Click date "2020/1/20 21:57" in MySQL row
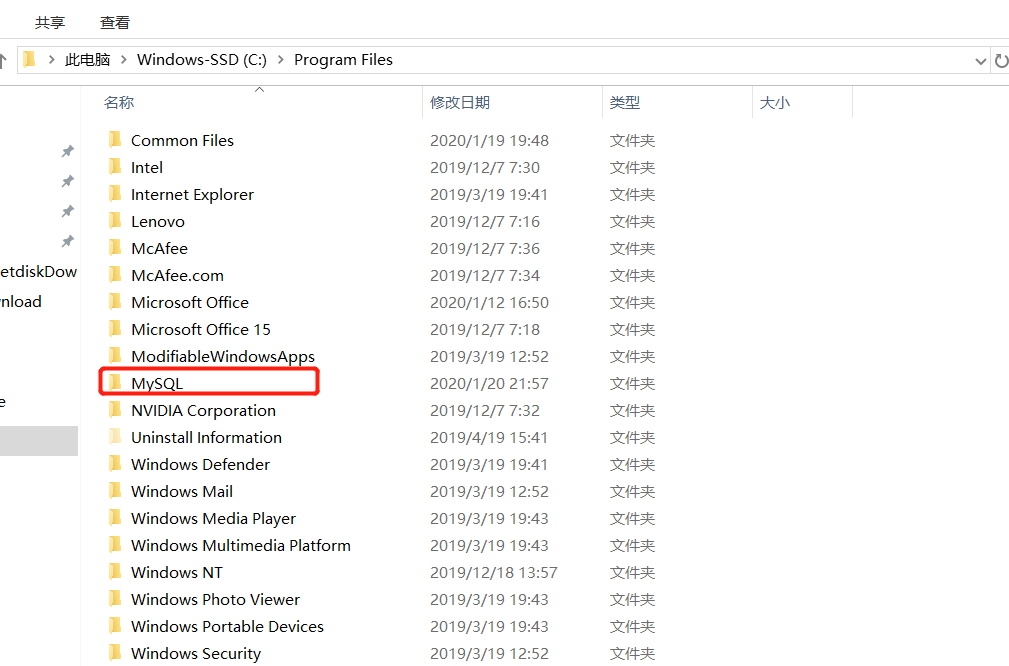The height and width of the screenshot is (666, 1009). (x=489, y=384)
